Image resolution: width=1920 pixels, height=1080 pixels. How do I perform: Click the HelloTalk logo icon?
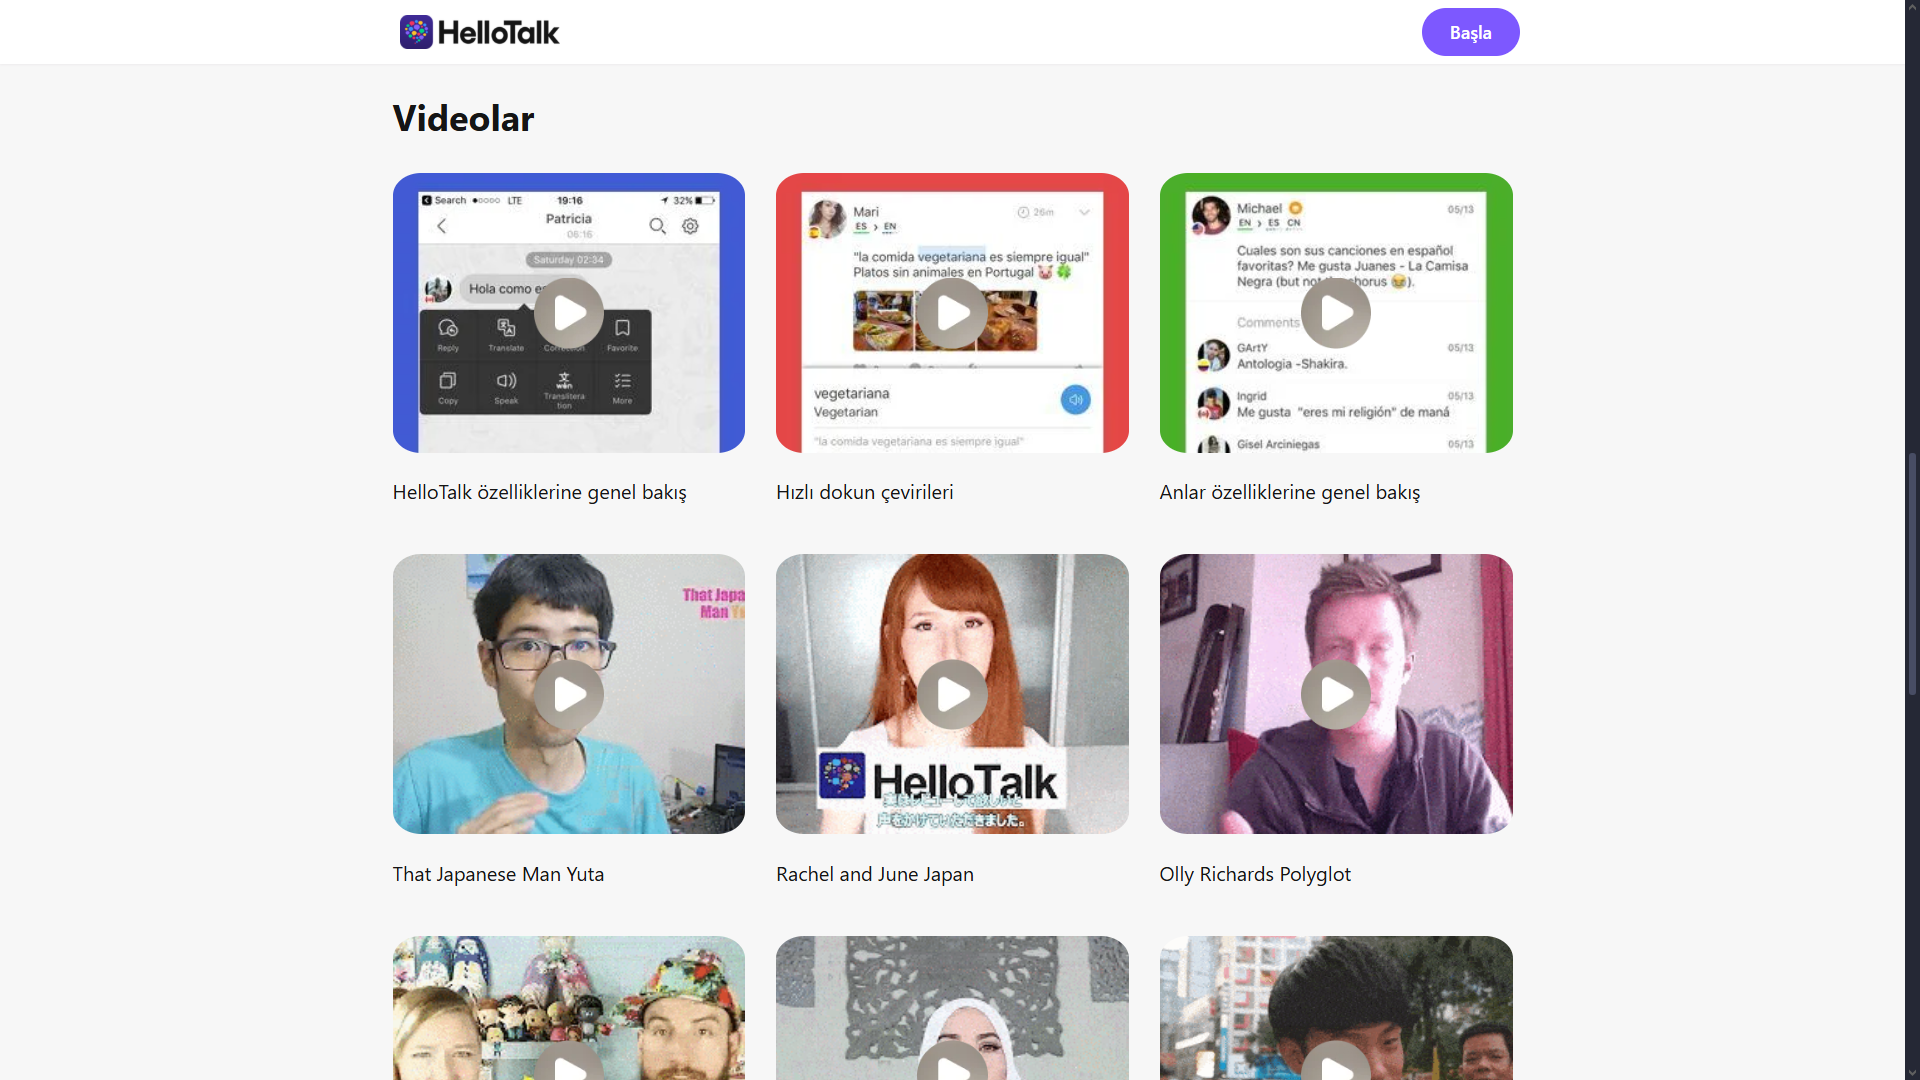click(416, 32)
